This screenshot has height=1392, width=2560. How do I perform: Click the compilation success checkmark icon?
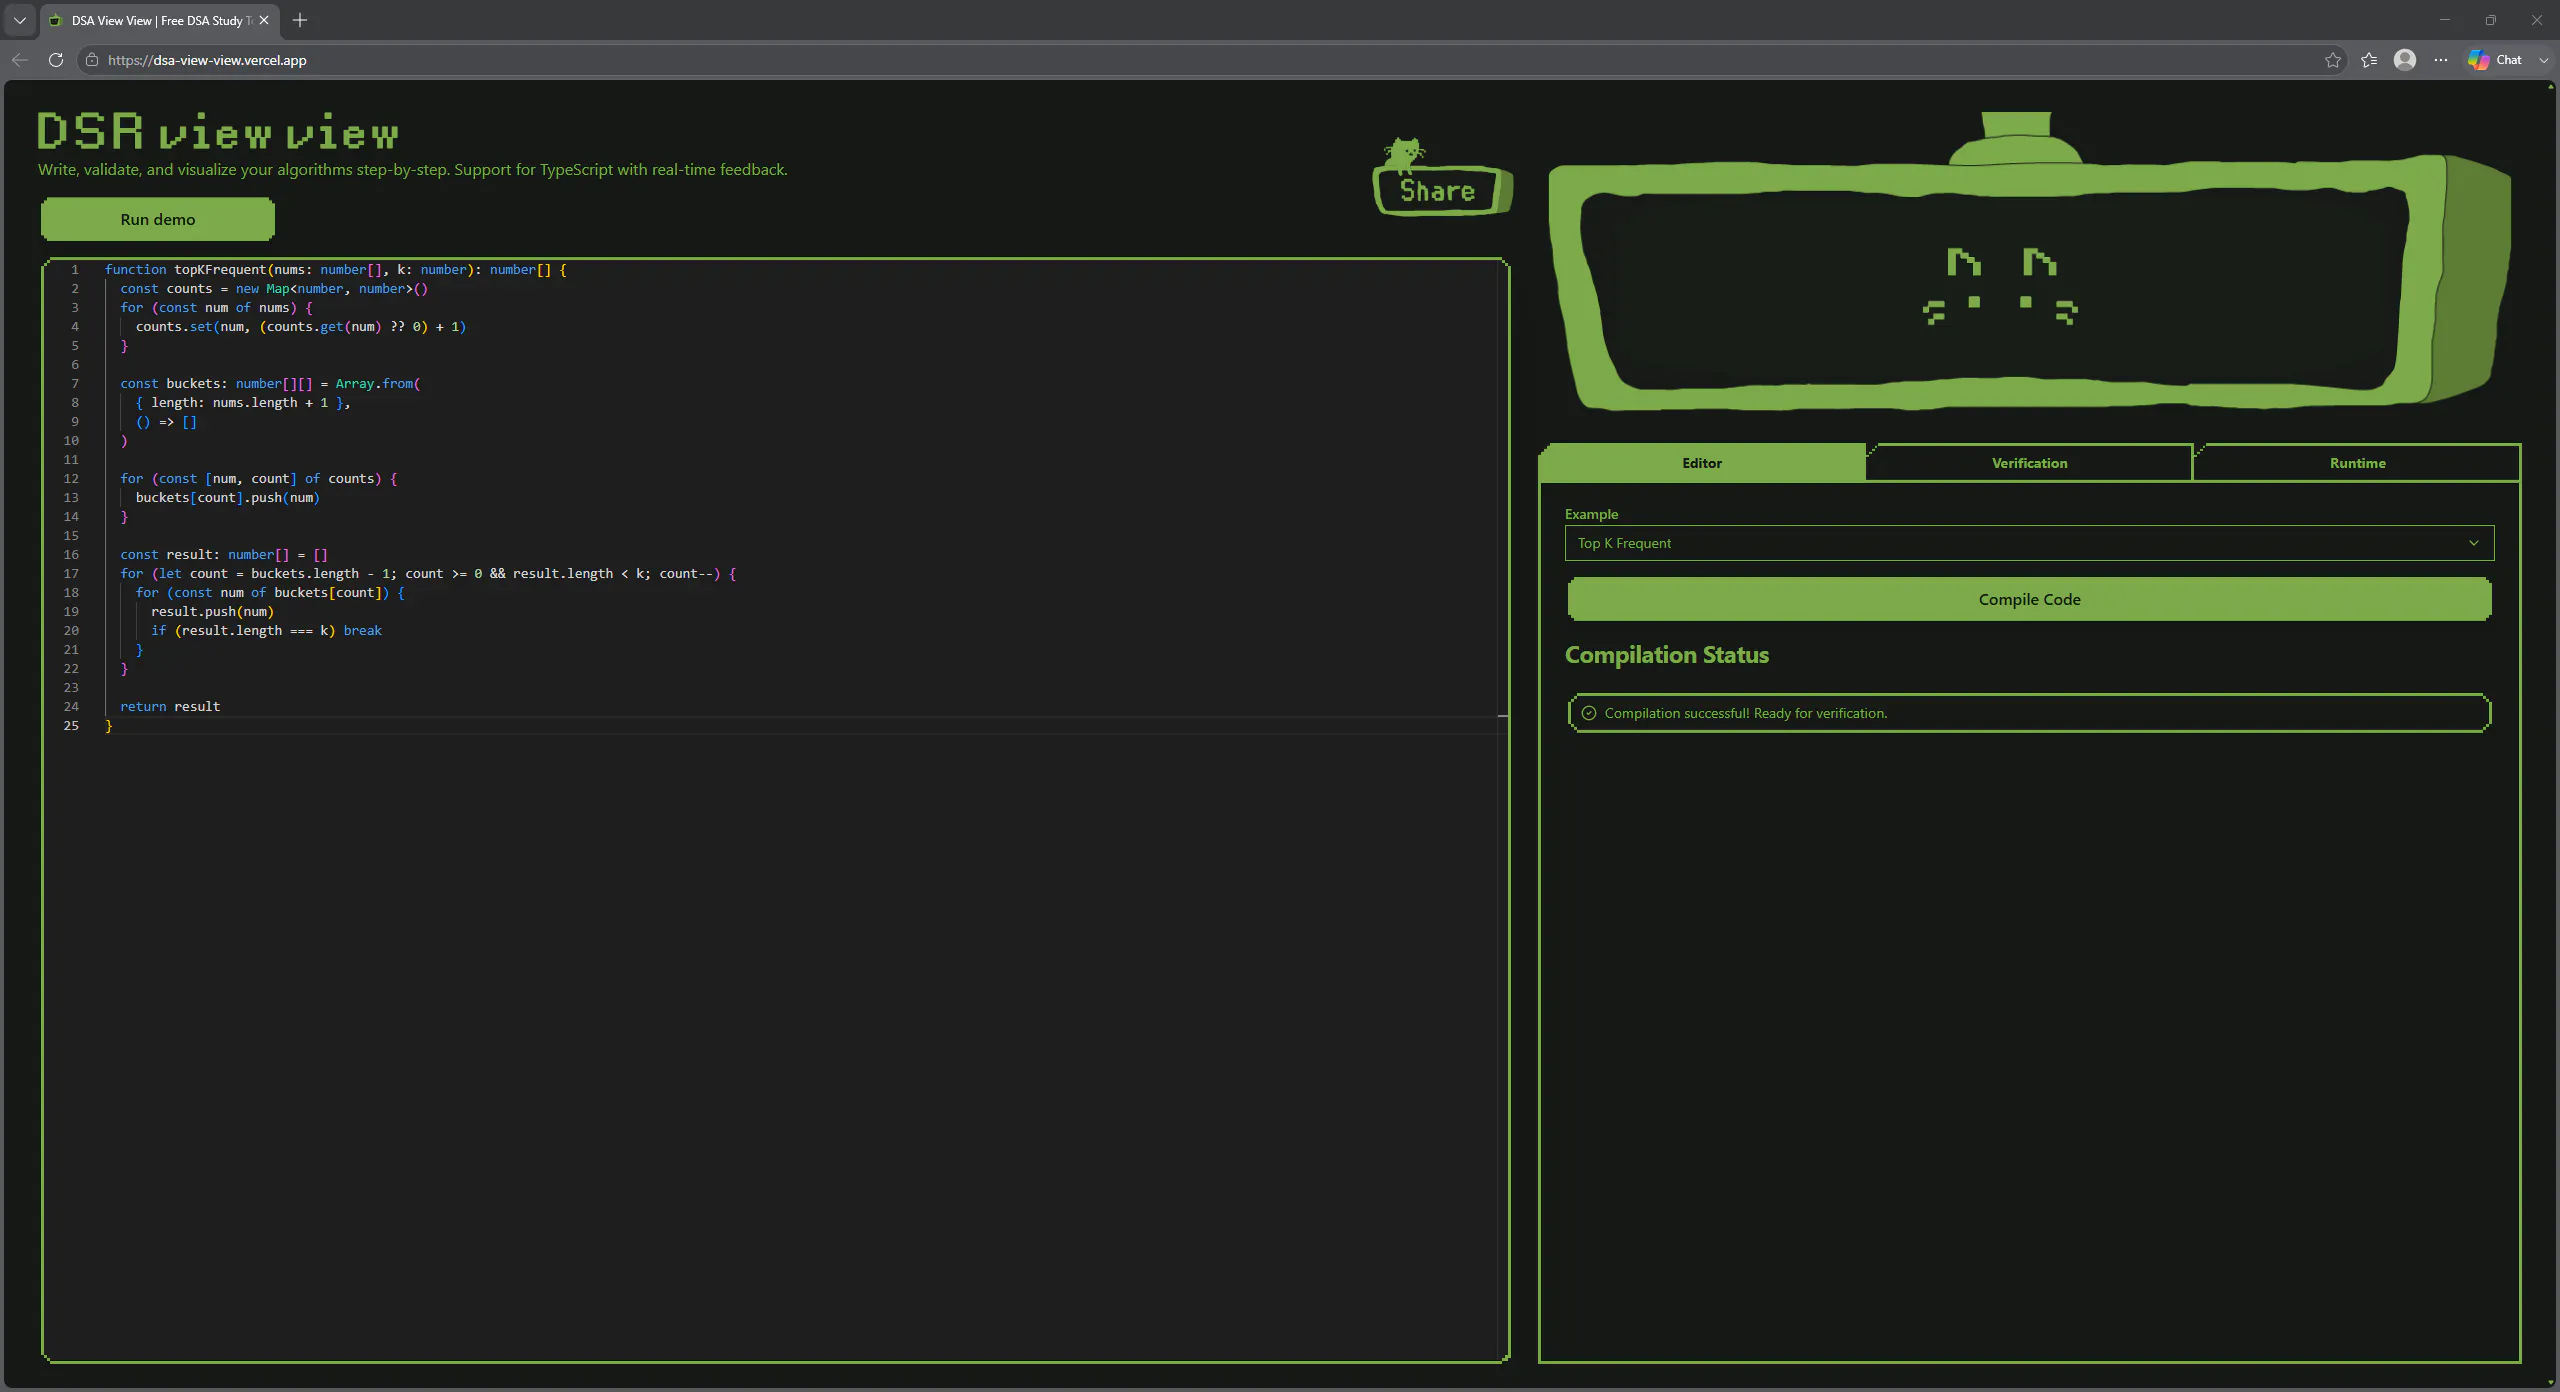[1589, 713]
